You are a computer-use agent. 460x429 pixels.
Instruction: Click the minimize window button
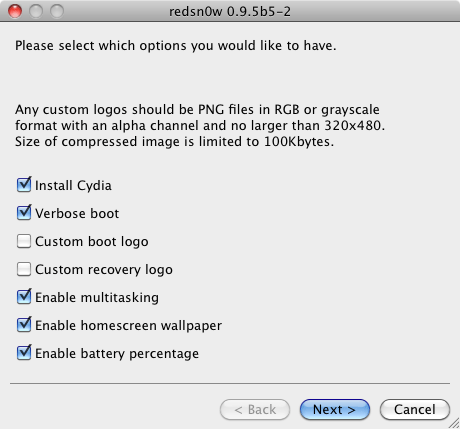tap(36, 11)
